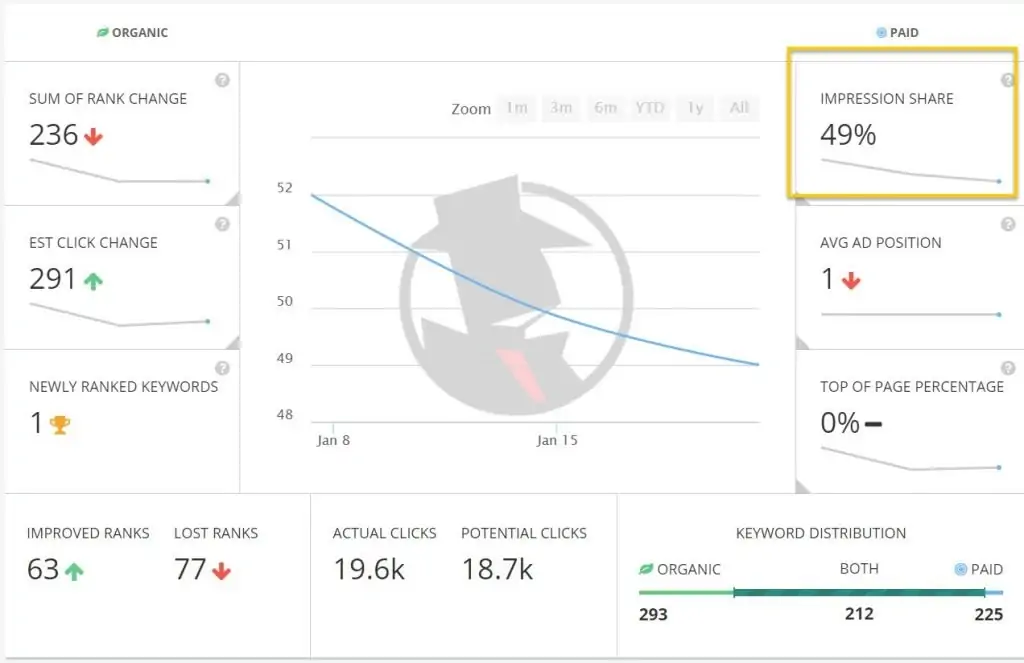Switch to the Paid section header
Screen dimensions: 1024x663
click(x=904, y=33)
